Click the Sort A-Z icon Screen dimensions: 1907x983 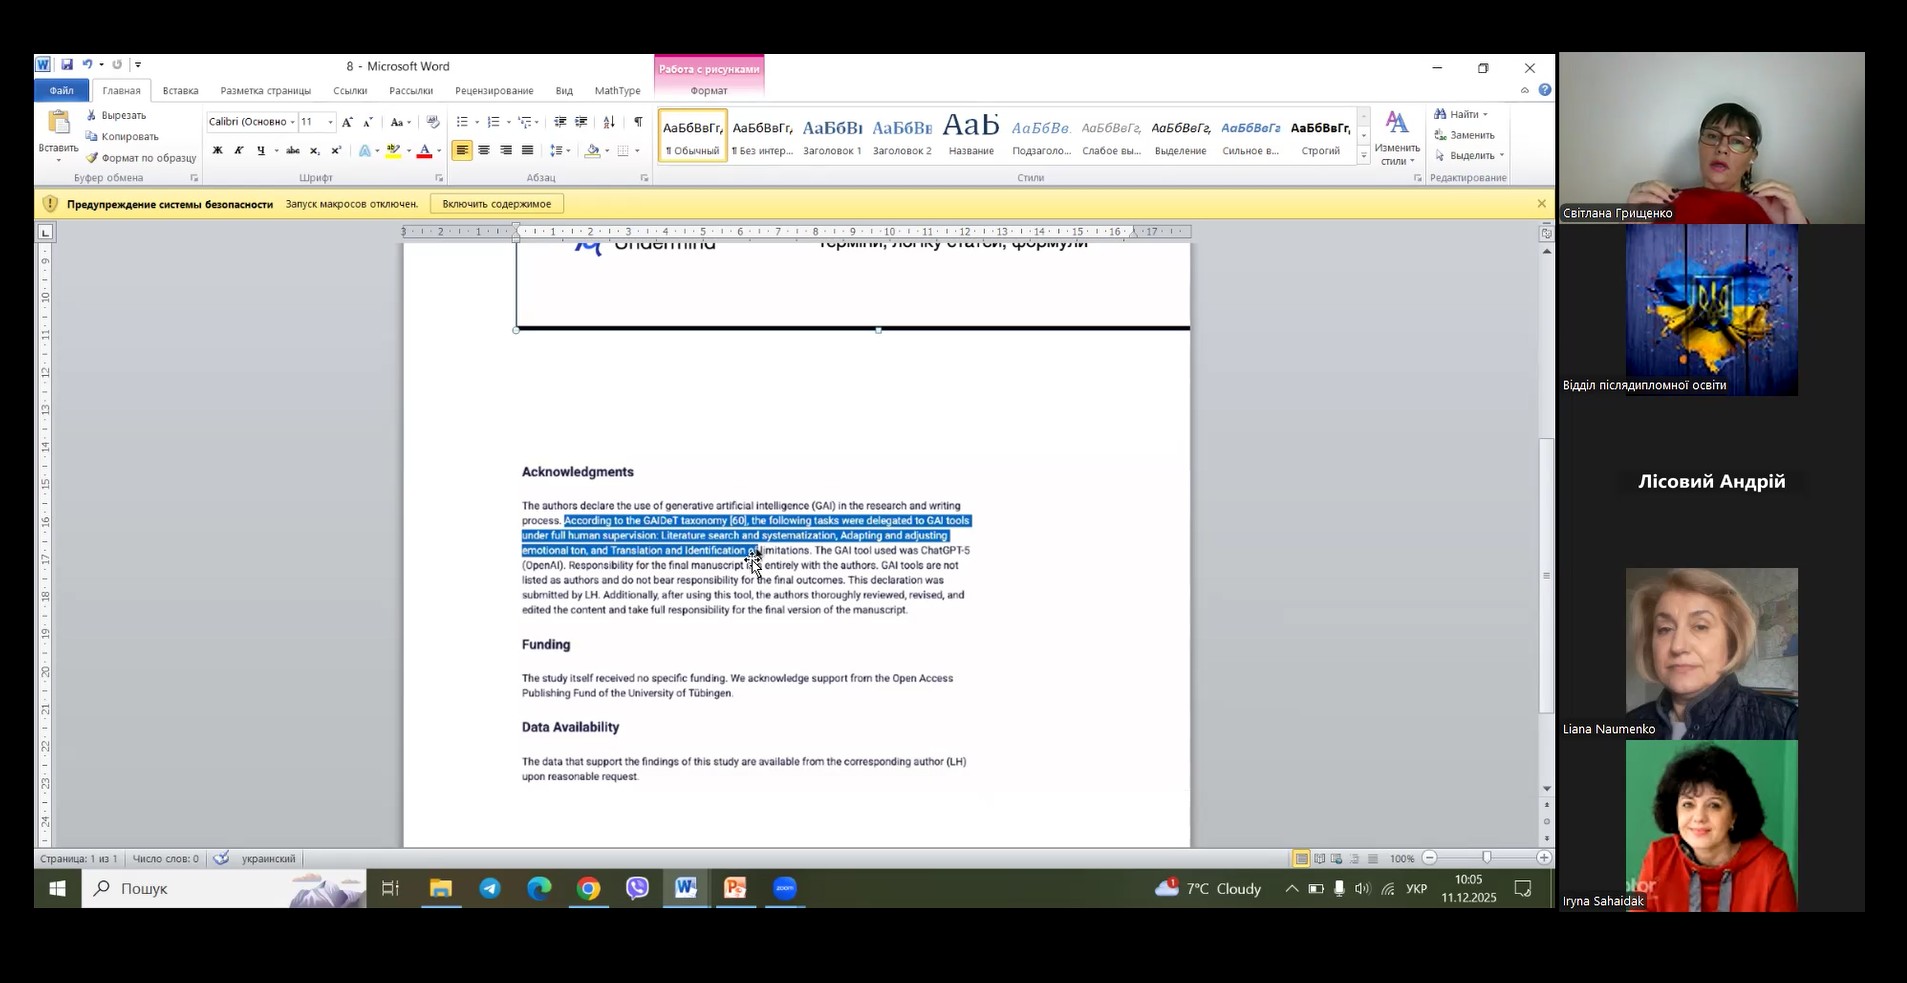(609, 122)
